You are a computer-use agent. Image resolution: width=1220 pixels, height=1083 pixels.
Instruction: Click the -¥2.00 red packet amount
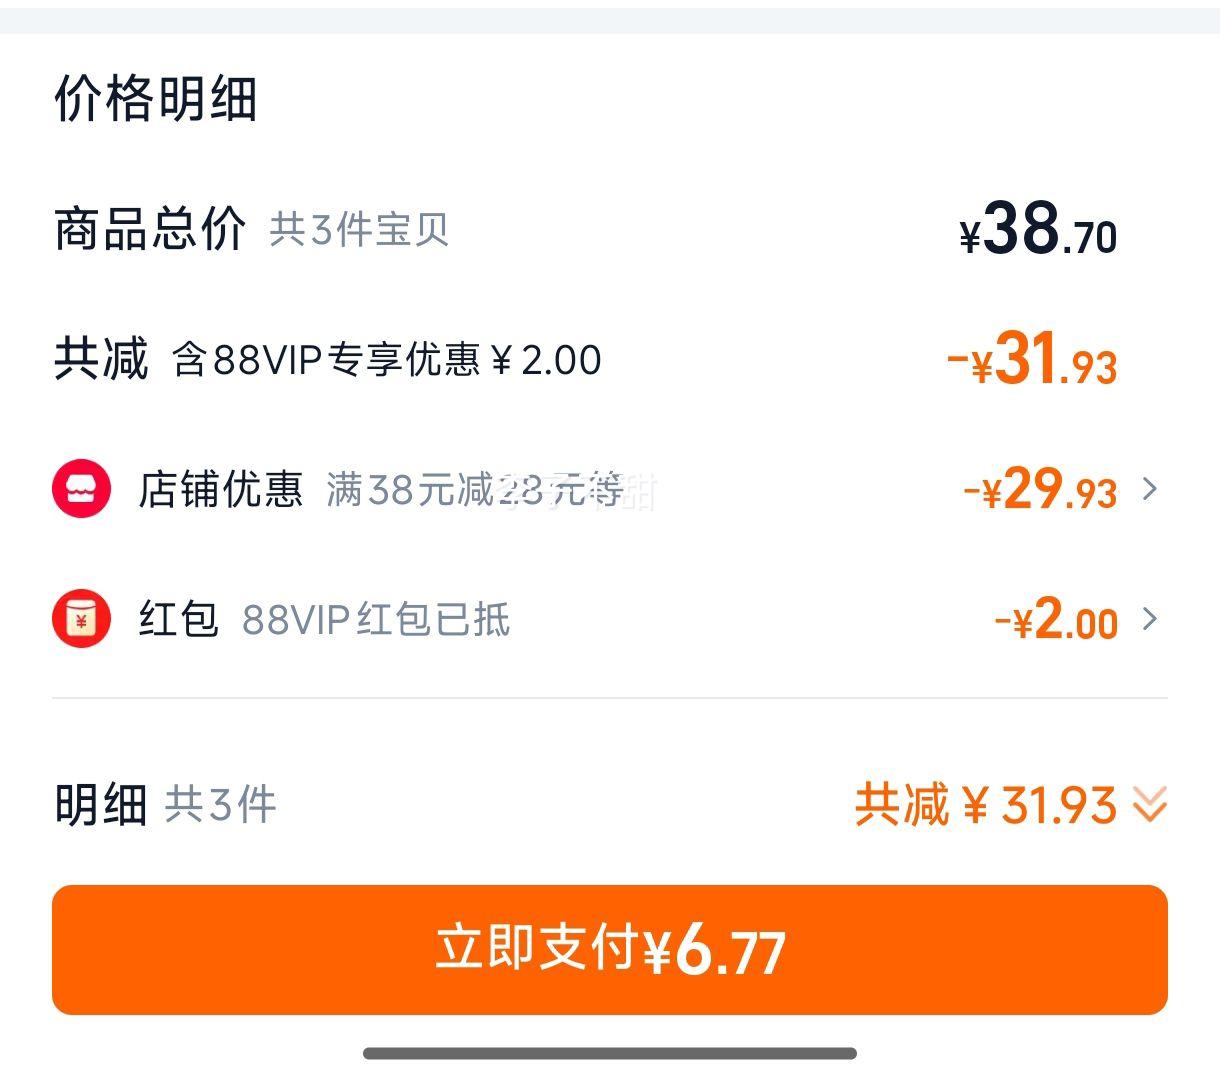pyautogui.click(x=1056, y=619)
